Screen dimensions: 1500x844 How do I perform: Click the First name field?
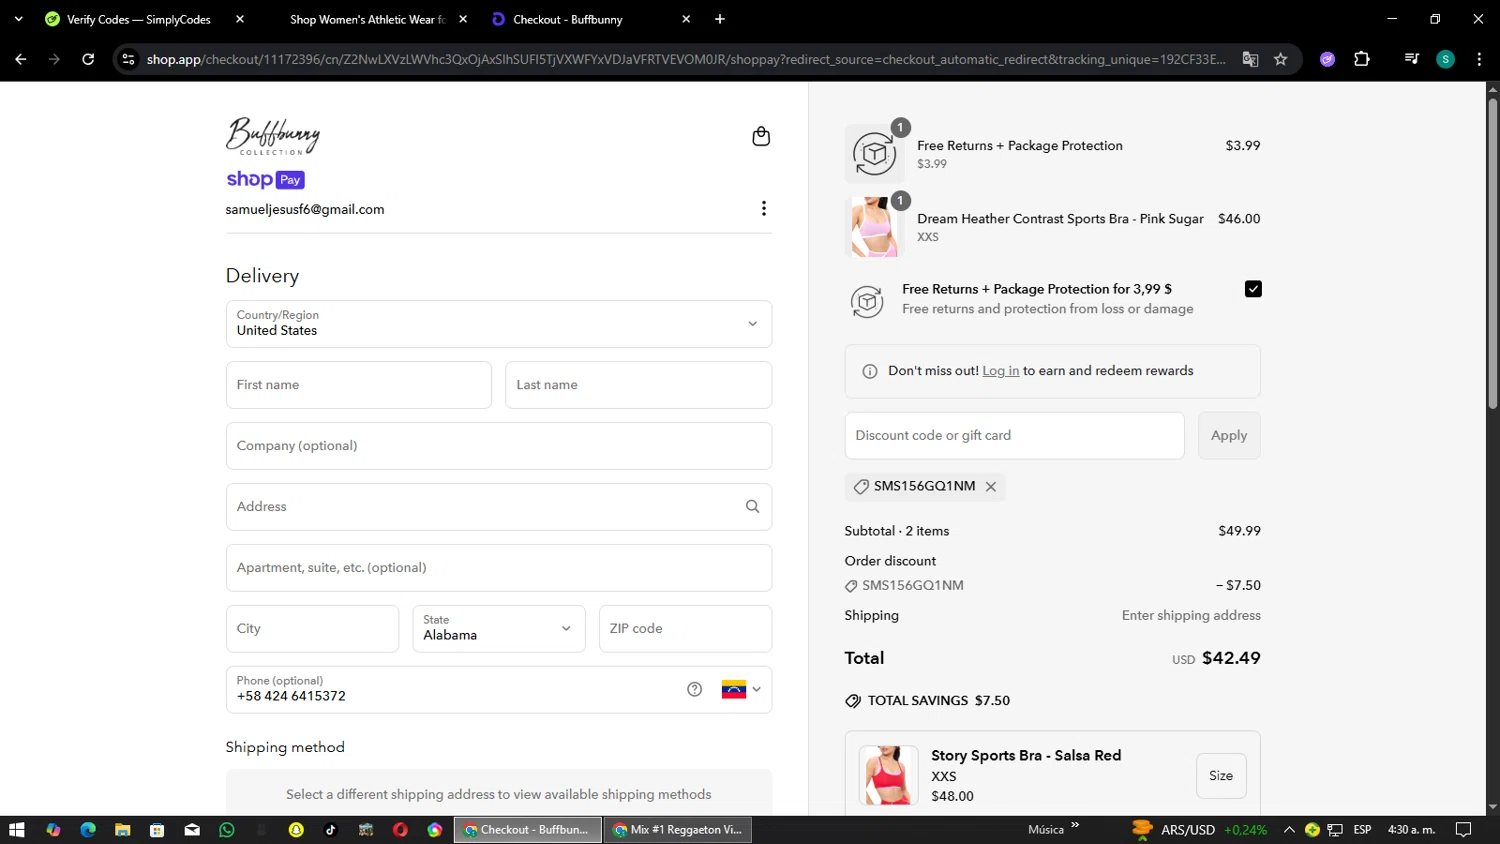pos(359,385)
